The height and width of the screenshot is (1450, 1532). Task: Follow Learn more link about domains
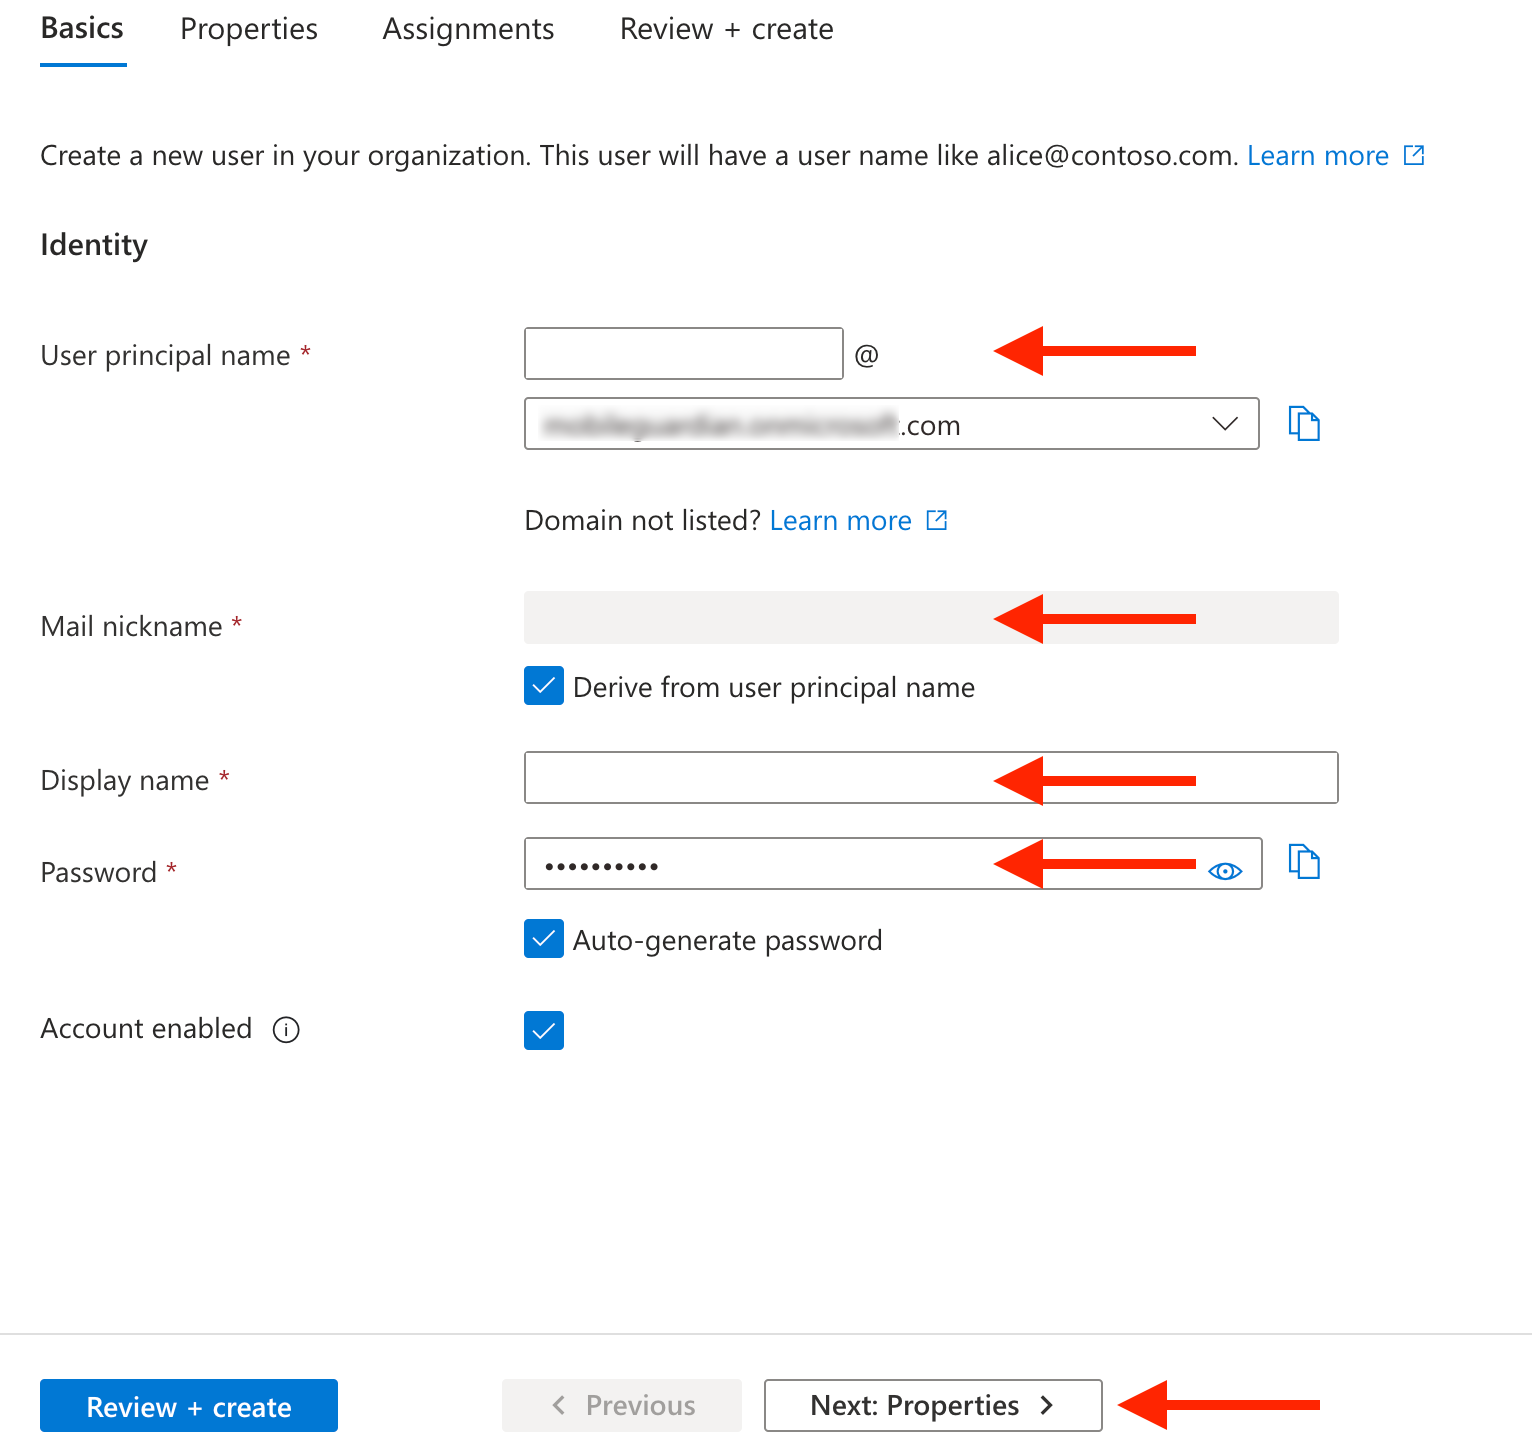pyautogui.click(x=841, y=520)
